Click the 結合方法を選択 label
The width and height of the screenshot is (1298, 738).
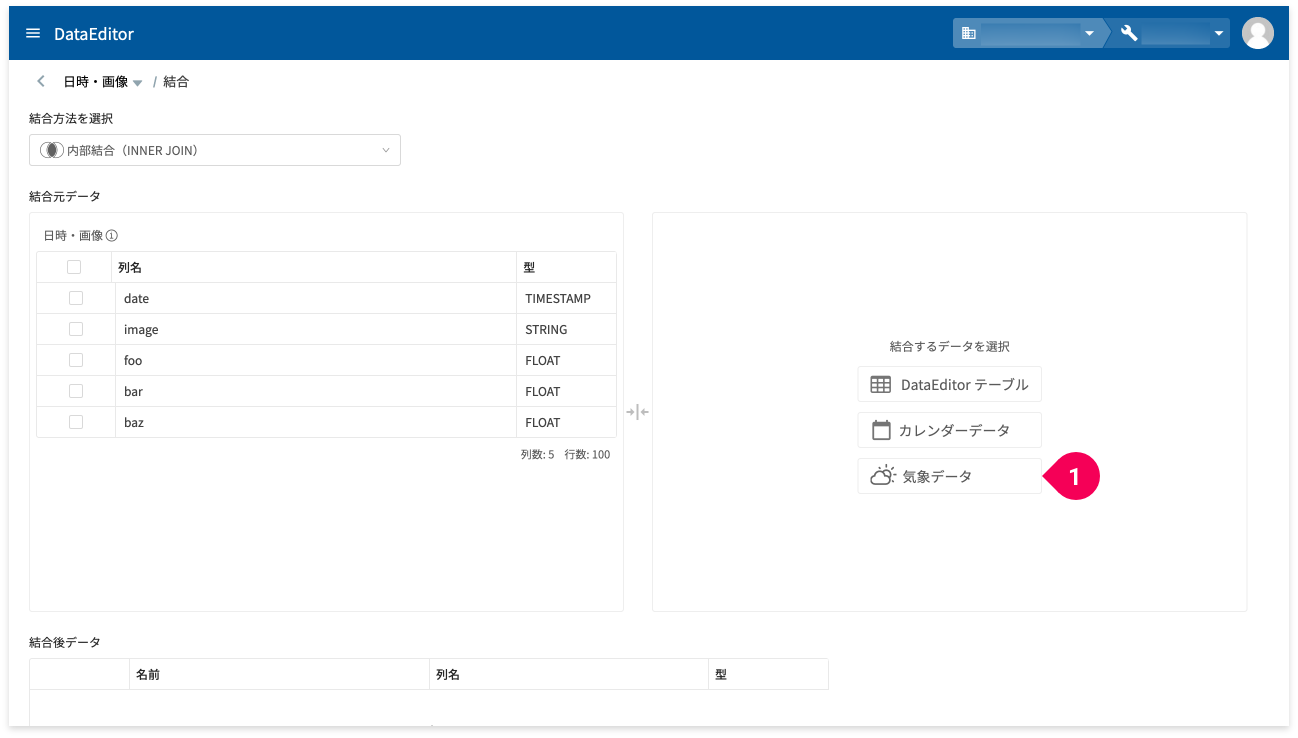71,118
